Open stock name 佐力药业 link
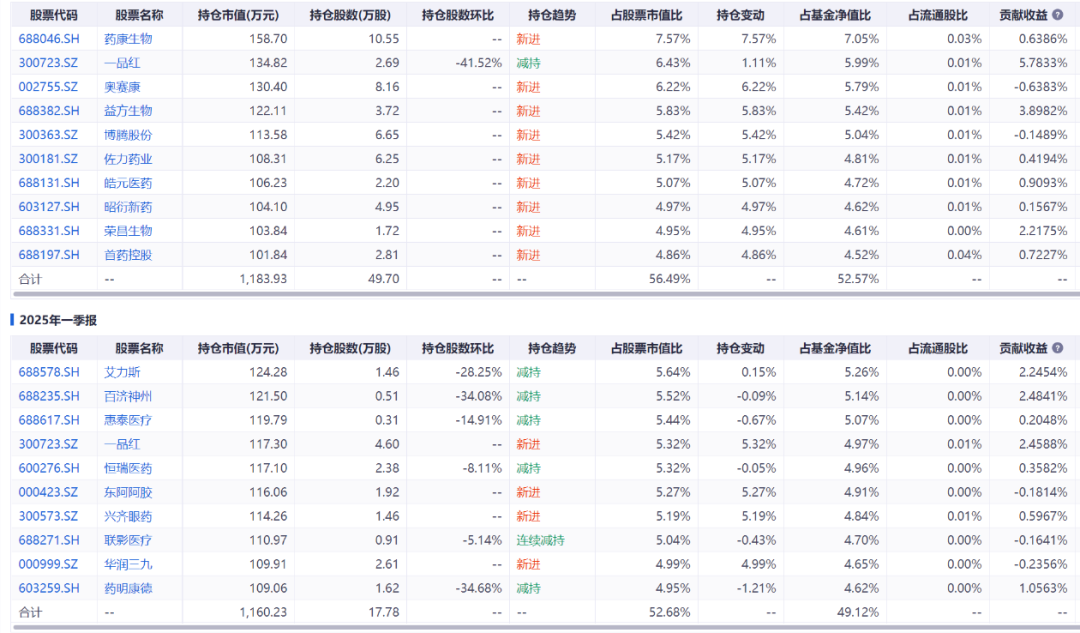The width and height of the screenshot is (1080, 633). point(128,159)
